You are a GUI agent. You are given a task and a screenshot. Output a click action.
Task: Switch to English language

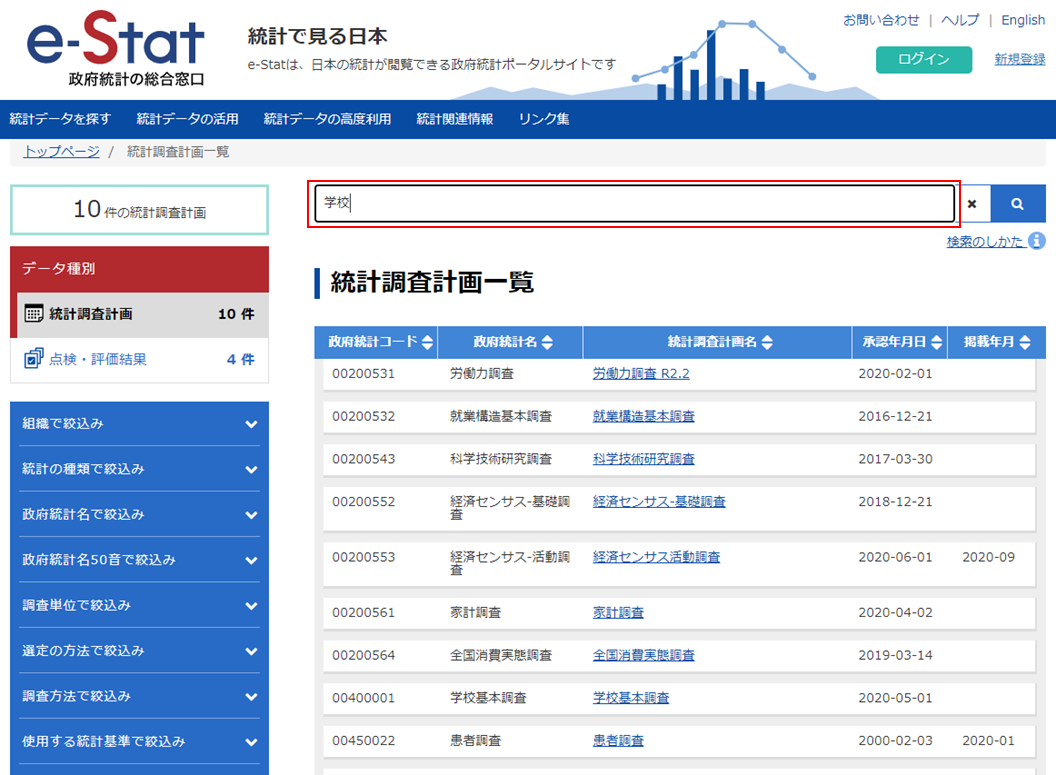[x=1023, y=20]
